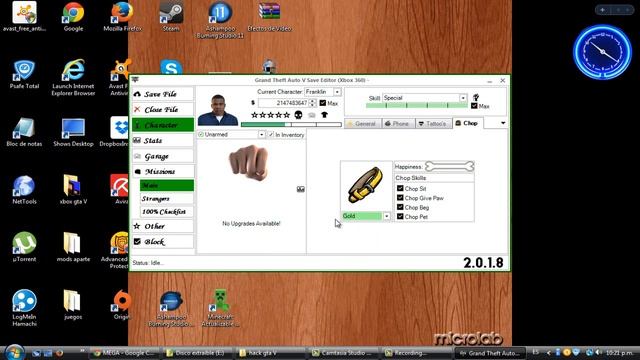Open Efectos de Video archive icon
Viewport: 640px width, 360px height.
269,16
